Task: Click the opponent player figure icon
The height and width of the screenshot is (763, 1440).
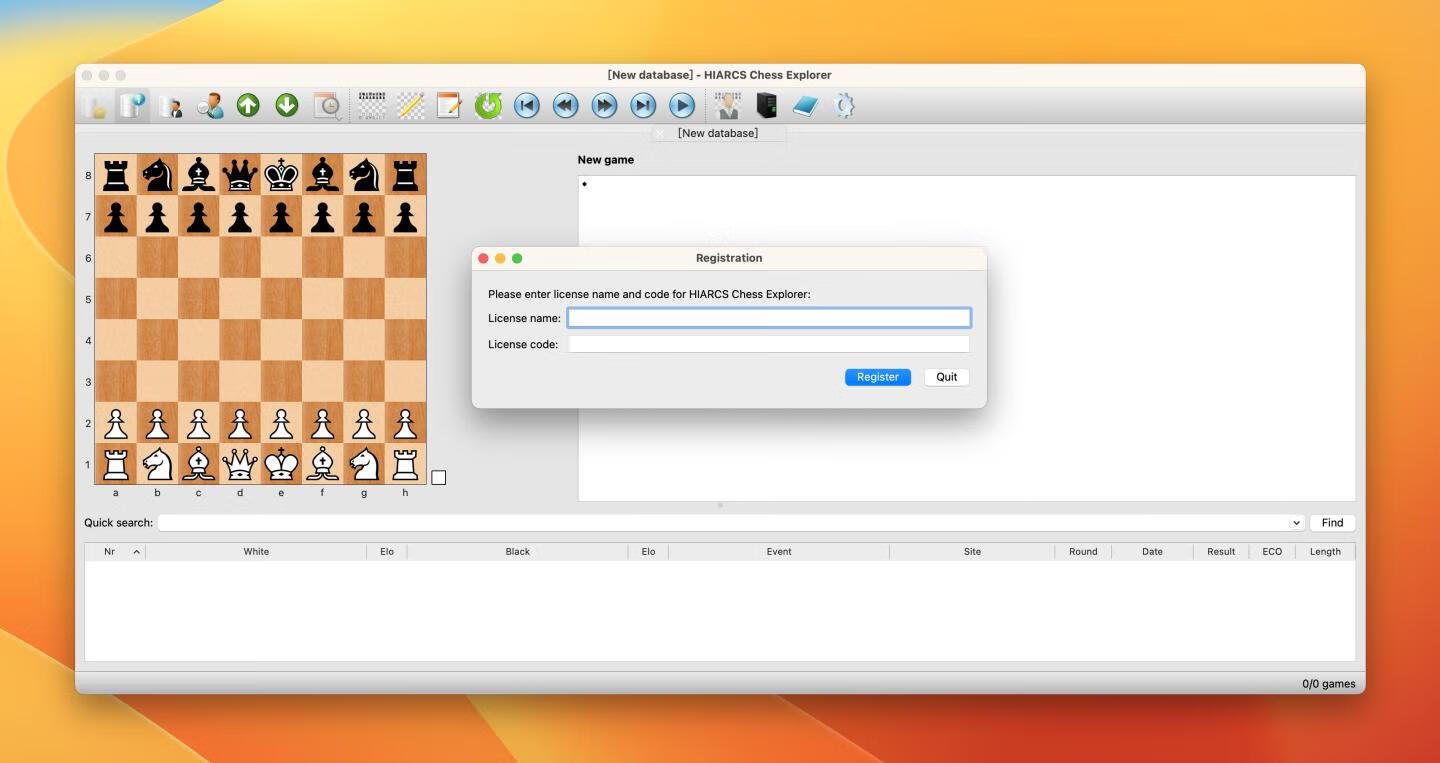Action: tap(728, 106)
